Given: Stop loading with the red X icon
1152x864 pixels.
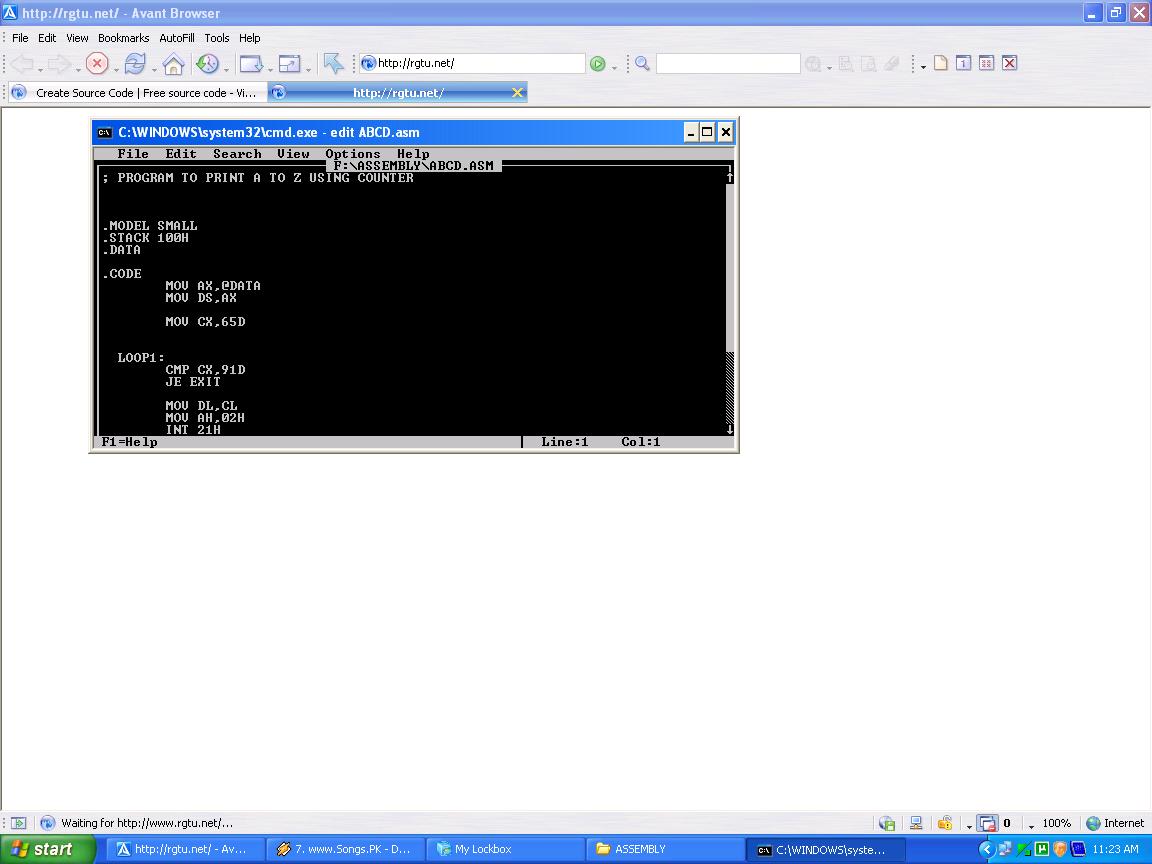Looking at the screenshot, I should click(x=96, y=64).
